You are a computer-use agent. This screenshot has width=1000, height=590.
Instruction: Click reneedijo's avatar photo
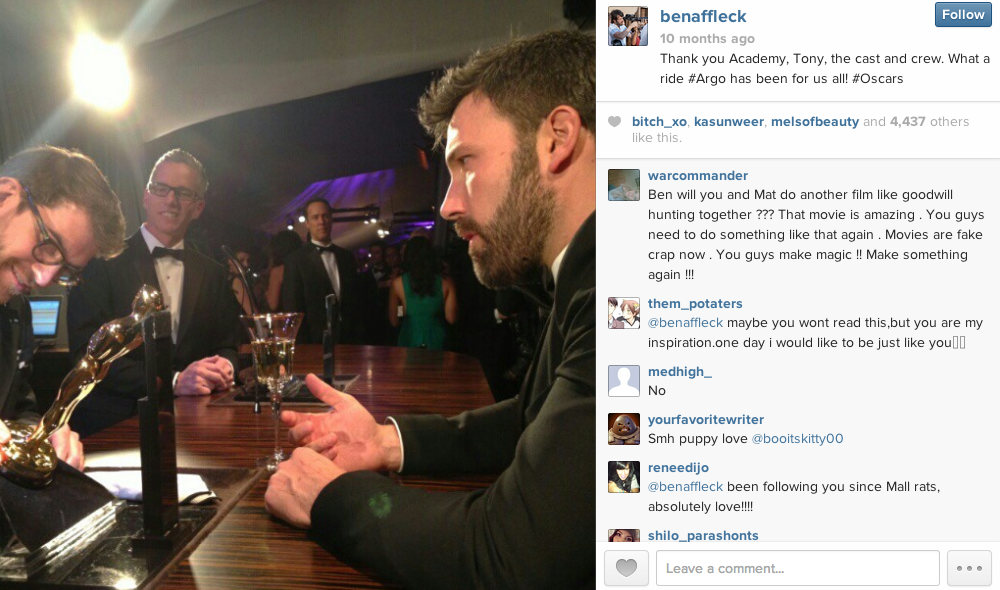point(624,477)
